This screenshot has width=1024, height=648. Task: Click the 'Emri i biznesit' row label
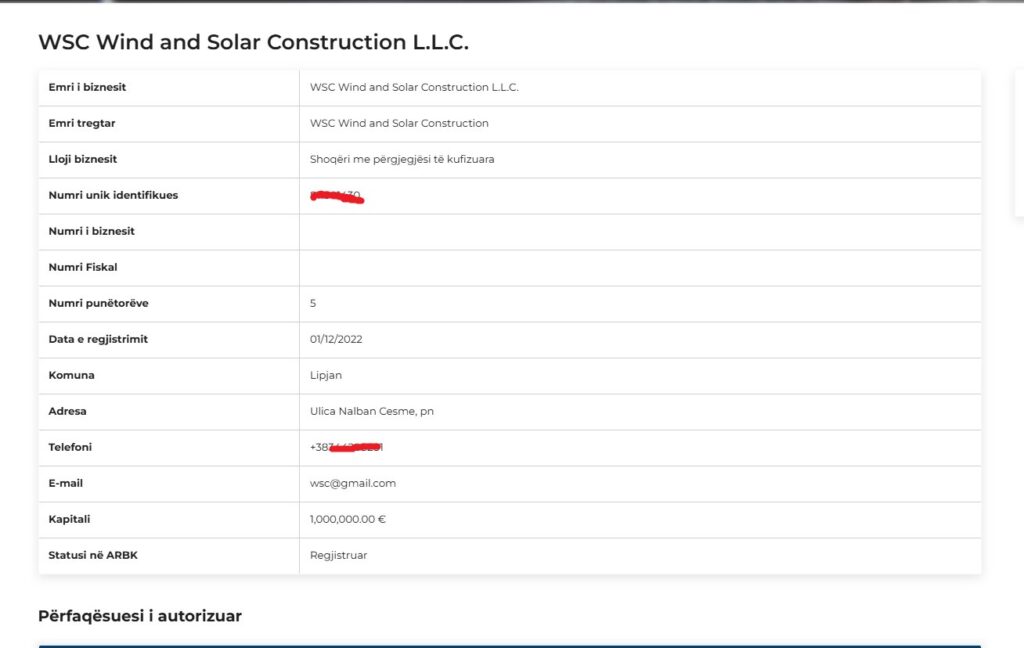click(87, 87)
